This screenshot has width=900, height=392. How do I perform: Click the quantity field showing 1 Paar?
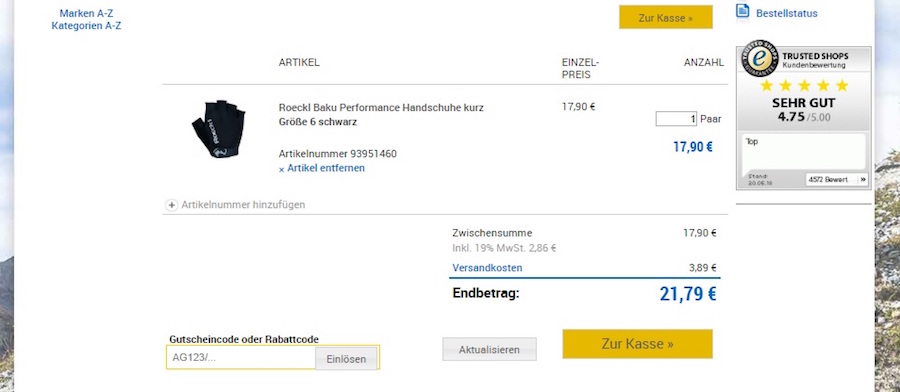(x=676, y=119)
